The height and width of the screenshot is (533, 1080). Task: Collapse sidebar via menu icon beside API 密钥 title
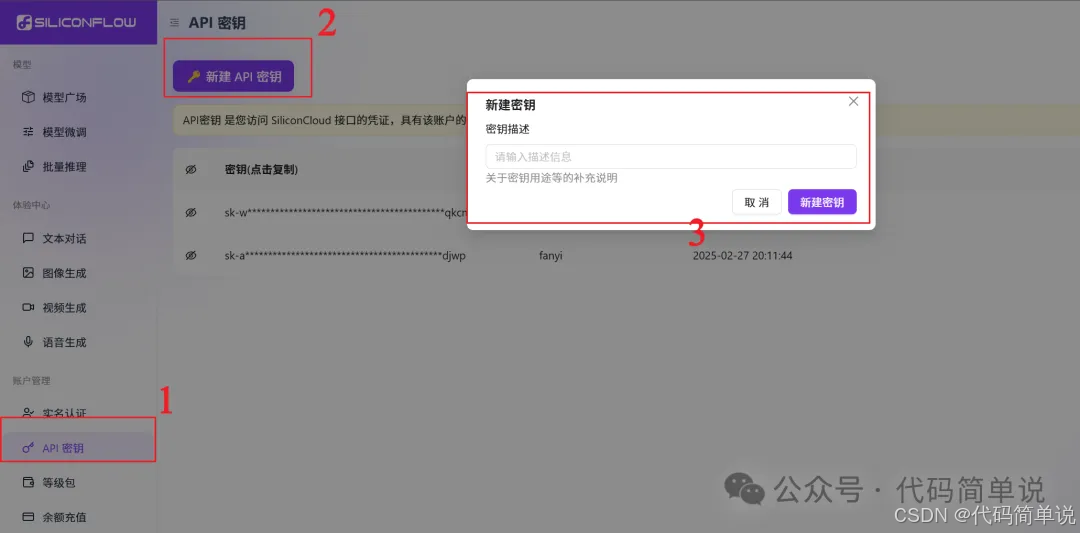pyautogui.click(x=174, y=23)
